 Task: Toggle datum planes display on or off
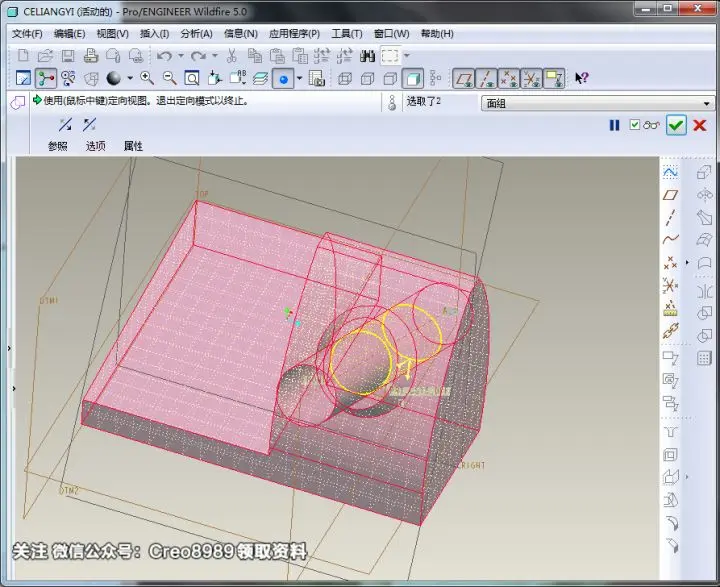pyautogui.click(x=463, y=79)
